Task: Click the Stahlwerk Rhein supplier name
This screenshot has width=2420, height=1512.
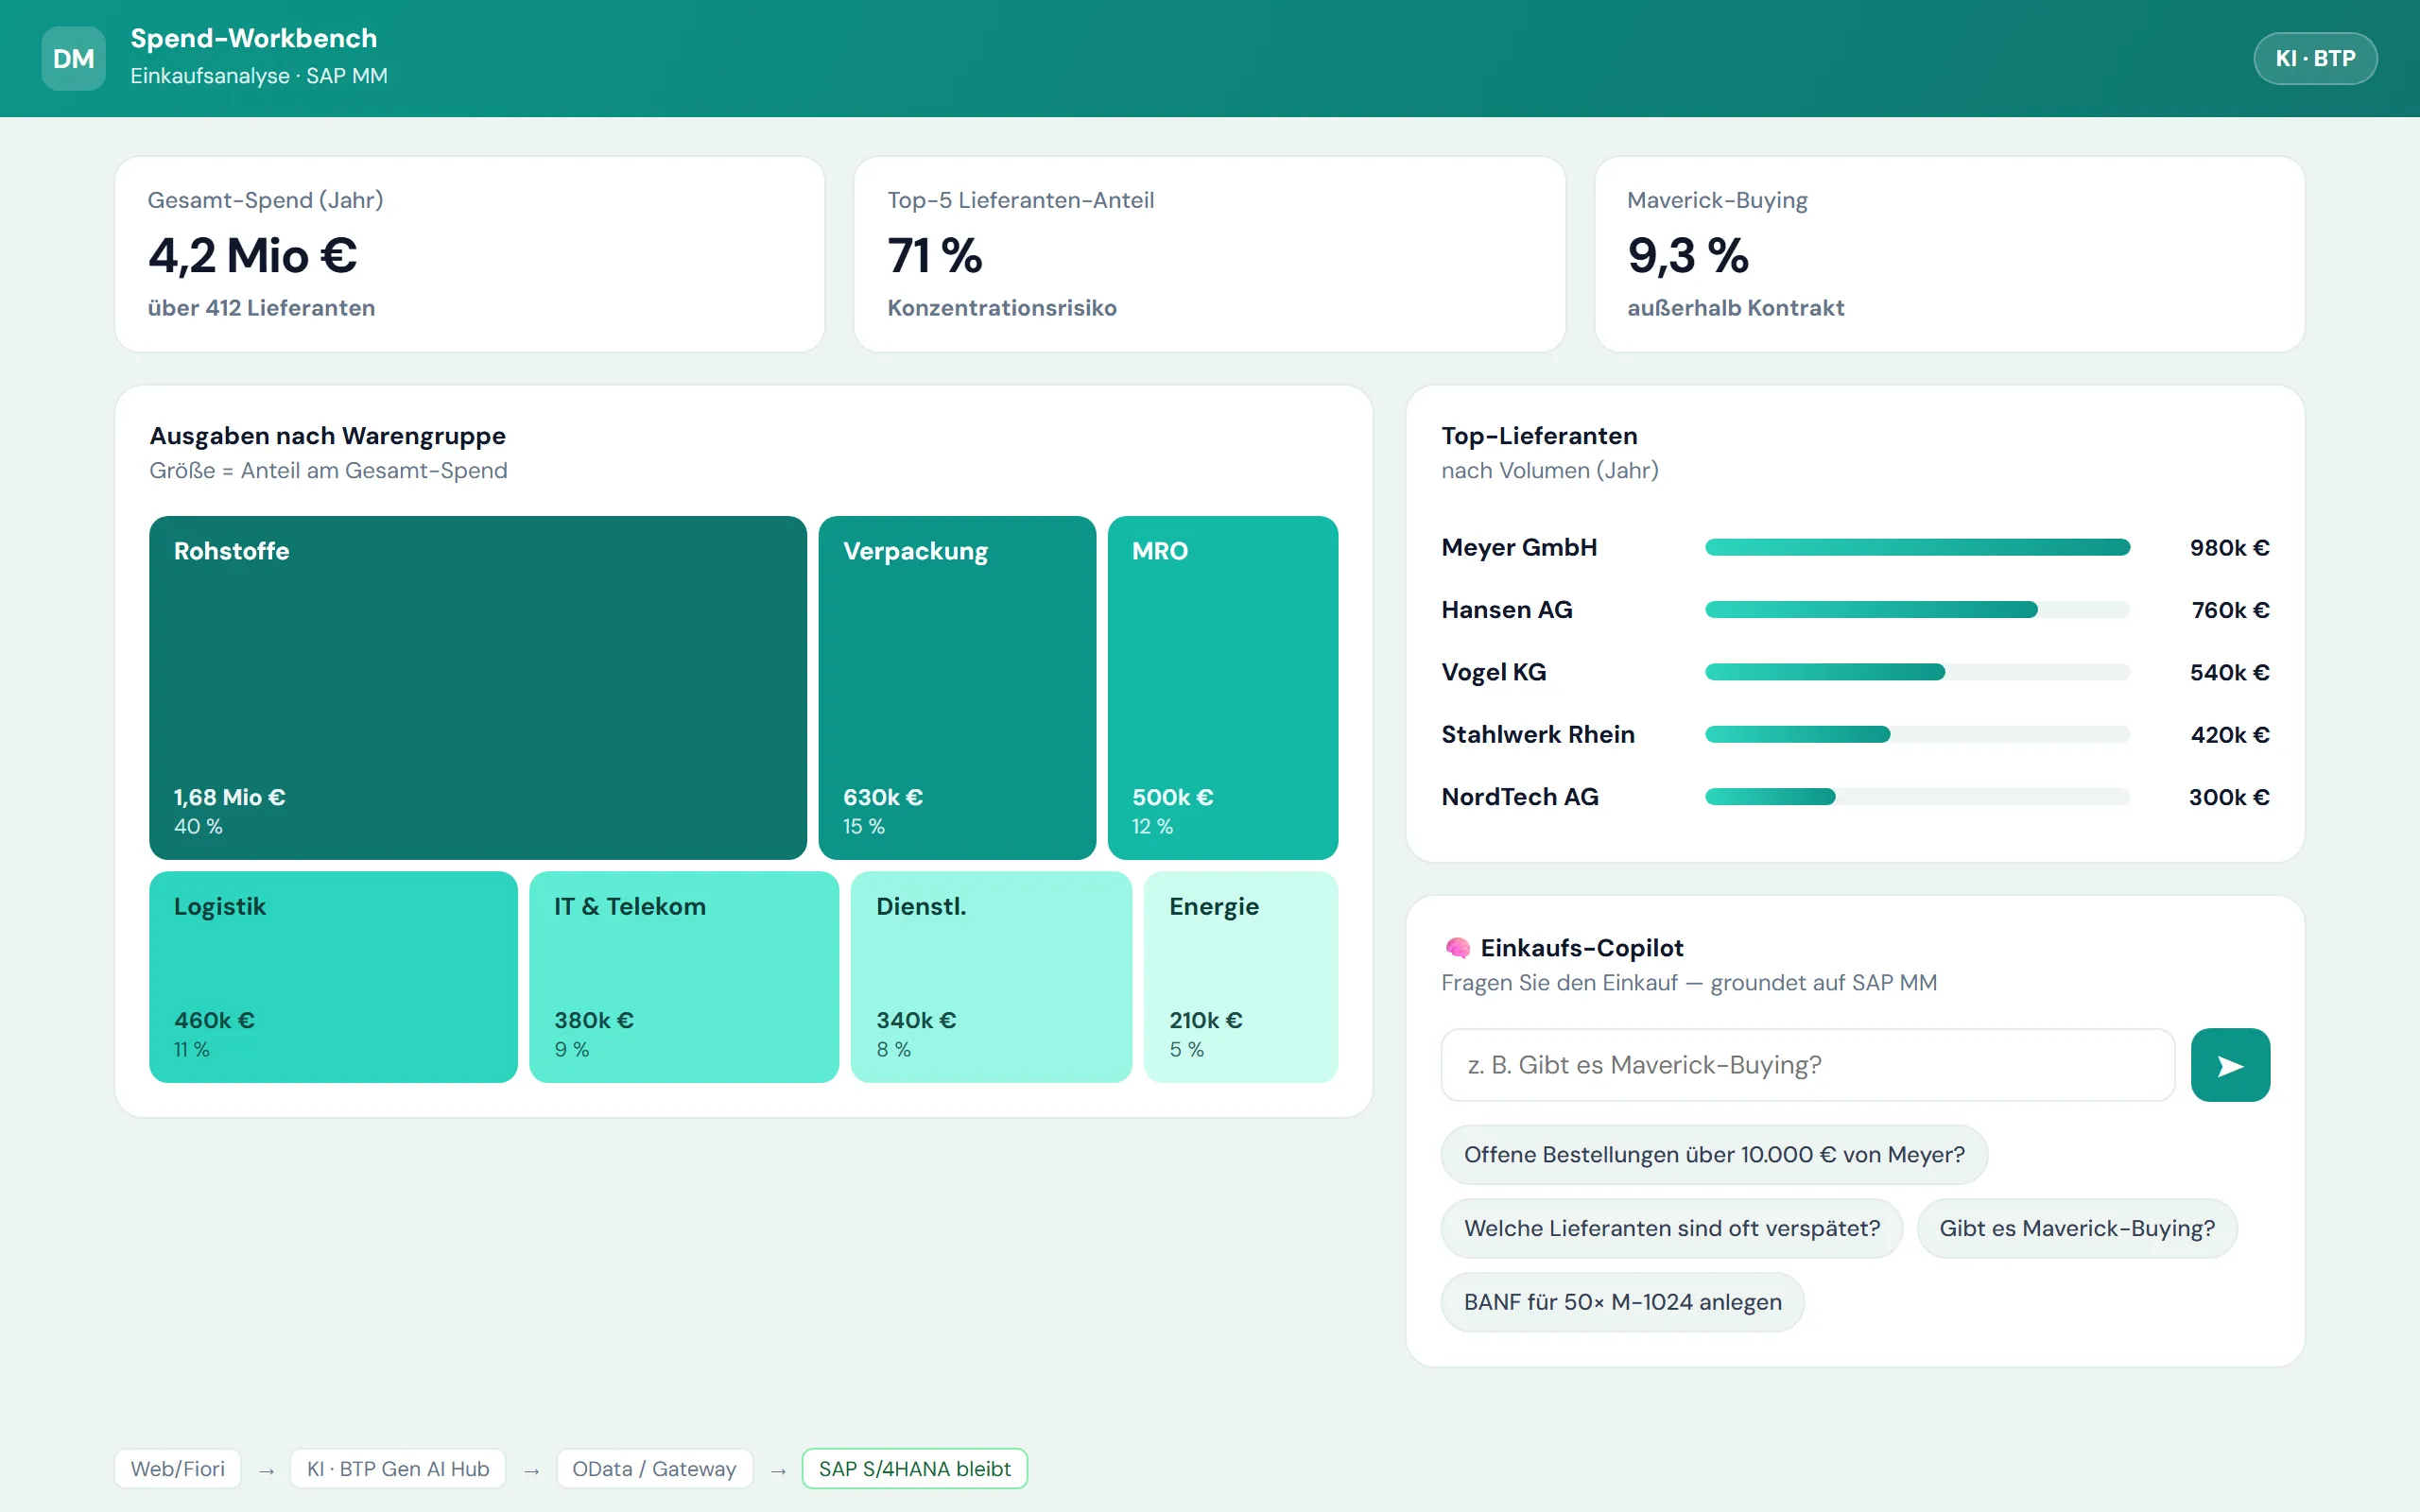Action: [1538, 735]
